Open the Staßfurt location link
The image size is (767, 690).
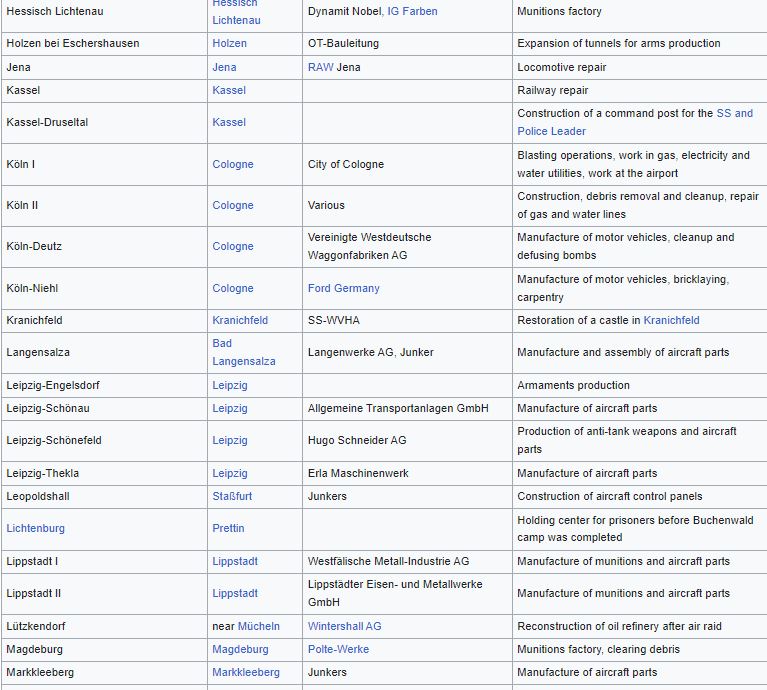[233, 496]
